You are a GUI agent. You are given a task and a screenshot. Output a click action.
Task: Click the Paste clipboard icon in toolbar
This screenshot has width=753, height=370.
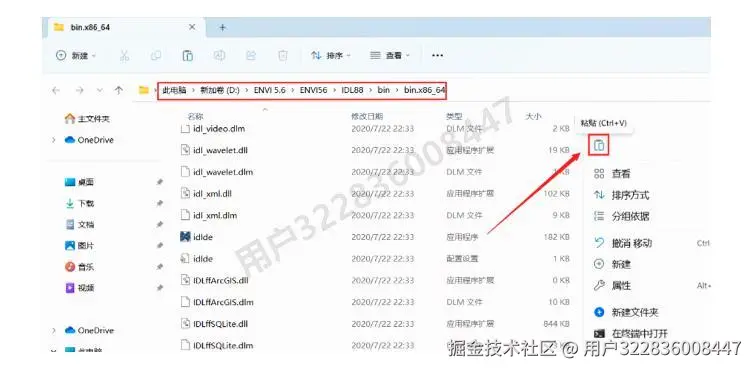point(187,56)
